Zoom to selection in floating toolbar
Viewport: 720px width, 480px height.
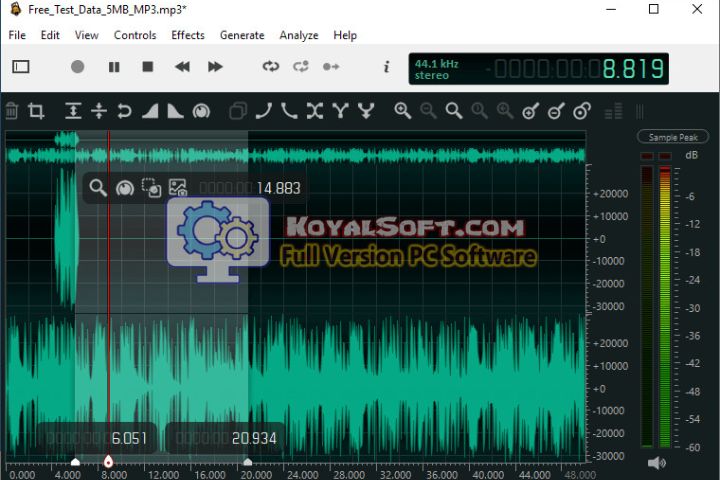point(98,187)
